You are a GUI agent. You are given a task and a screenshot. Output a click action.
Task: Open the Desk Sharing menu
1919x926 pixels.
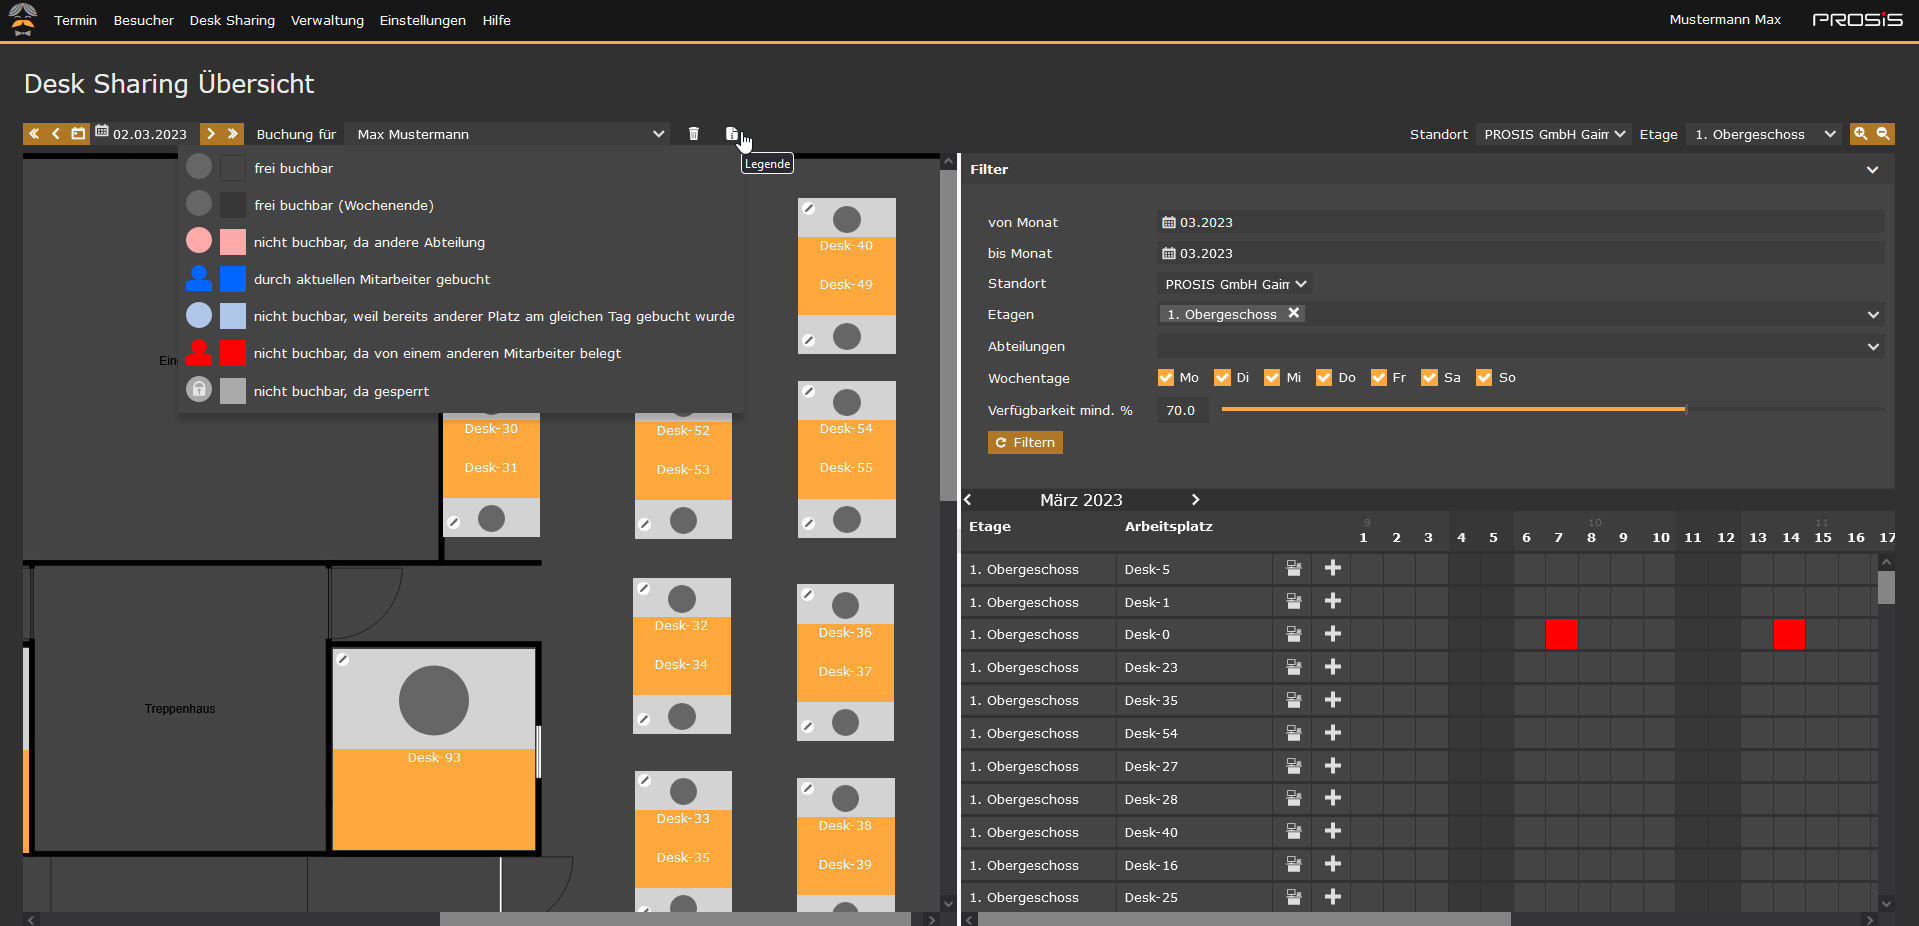click(x=232, y=20)
